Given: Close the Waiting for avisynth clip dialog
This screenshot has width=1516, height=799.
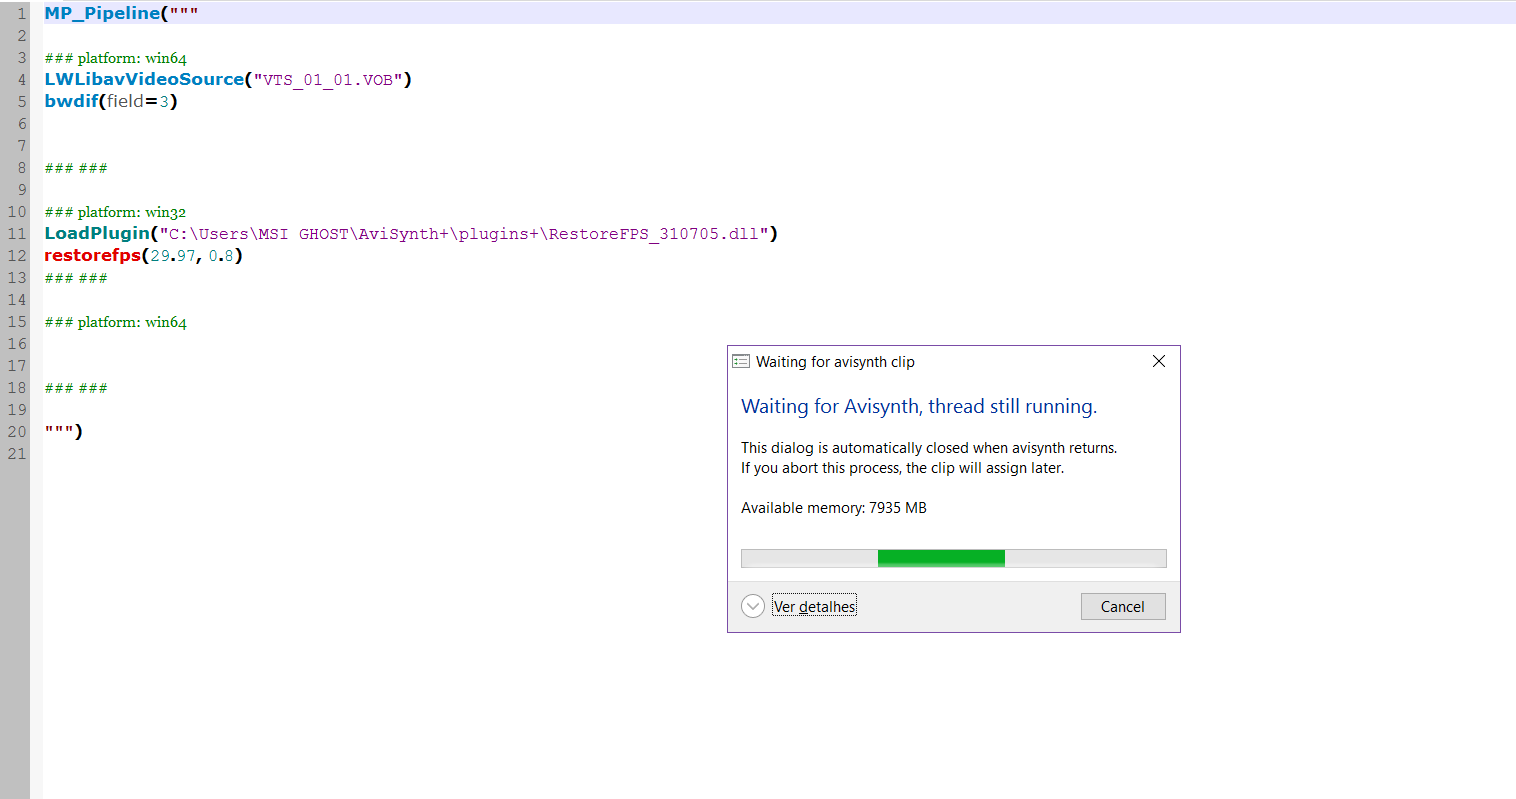Looking at the screenshot, I should coord(1159,361).
